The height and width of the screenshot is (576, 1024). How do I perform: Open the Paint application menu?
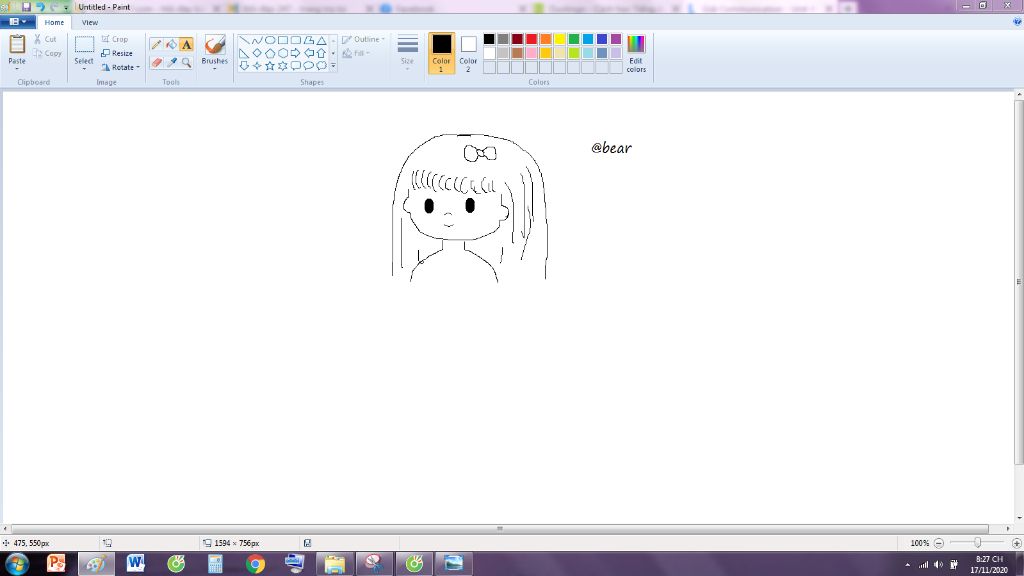click(x=19, y=22)
